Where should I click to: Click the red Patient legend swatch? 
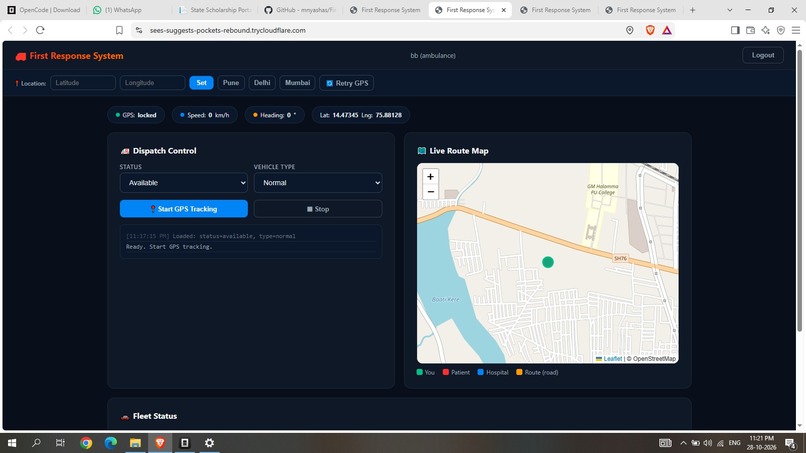click(x=446, y=372)
